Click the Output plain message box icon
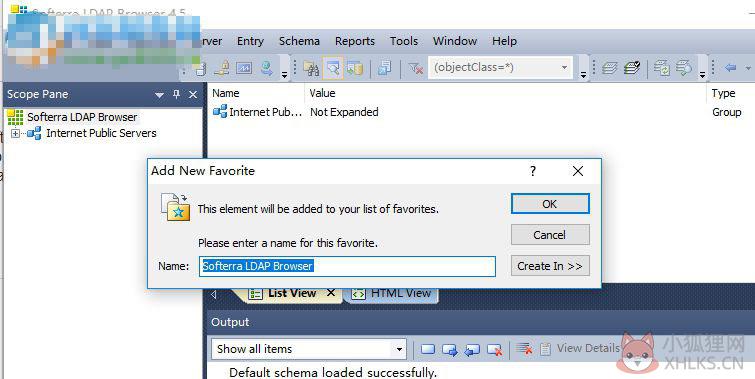Screen dimensions: 755x379 428,350
